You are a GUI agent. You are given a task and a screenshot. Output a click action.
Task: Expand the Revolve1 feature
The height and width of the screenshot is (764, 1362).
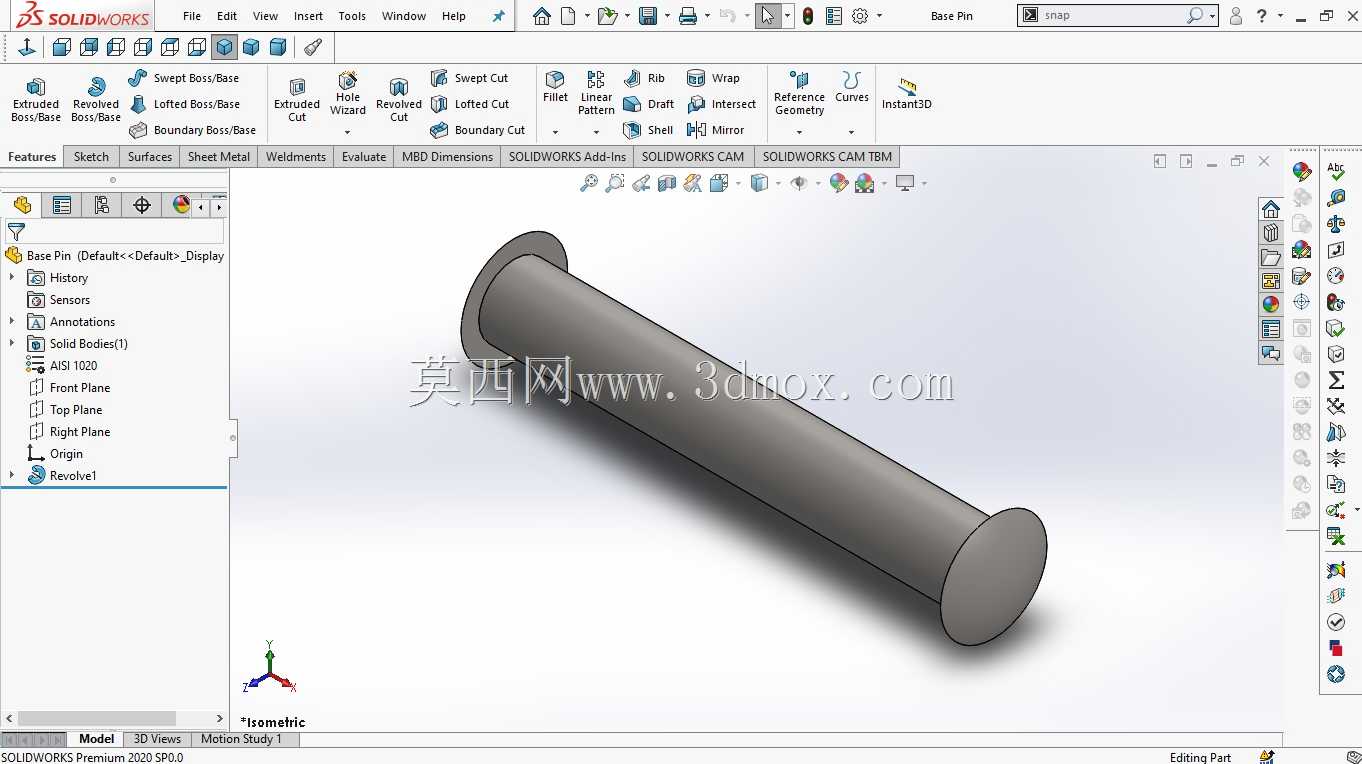(12, 476)
